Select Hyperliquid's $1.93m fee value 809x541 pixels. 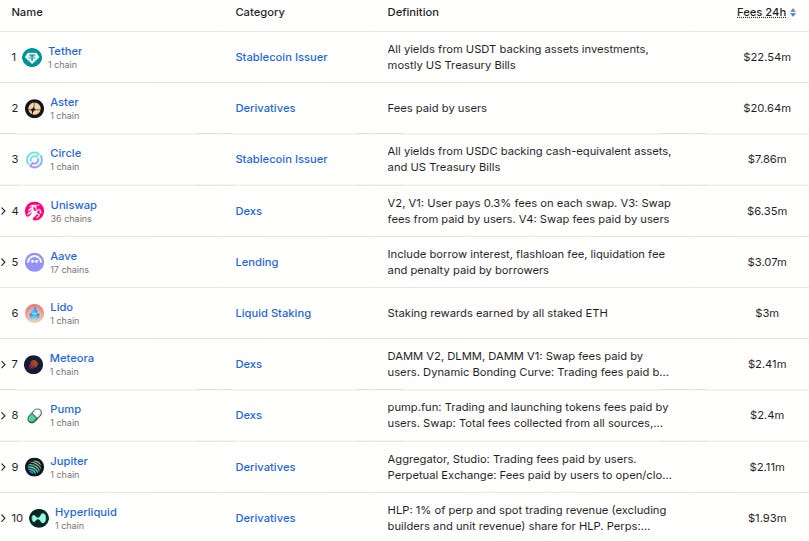[x=767, y=518]
